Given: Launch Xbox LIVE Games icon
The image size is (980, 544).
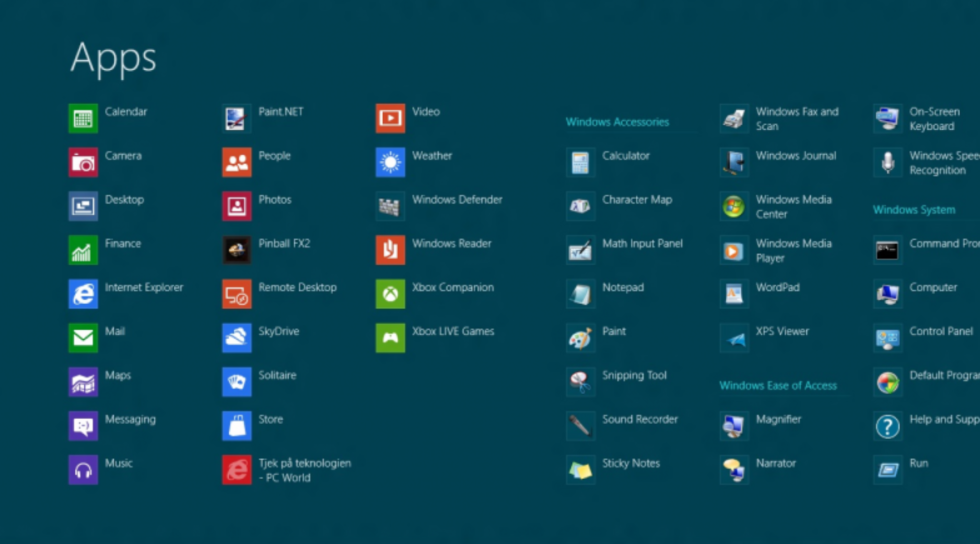Looking at the screenshot, I should coord(391,338).
